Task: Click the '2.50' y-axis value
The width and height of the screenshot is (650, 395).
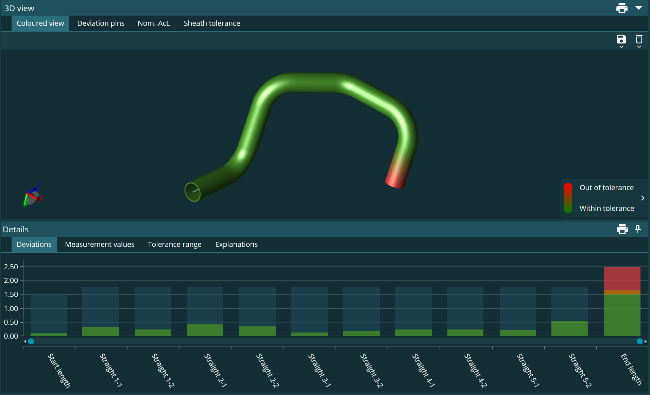Action: pyautogui.click(x=11, y=267)
